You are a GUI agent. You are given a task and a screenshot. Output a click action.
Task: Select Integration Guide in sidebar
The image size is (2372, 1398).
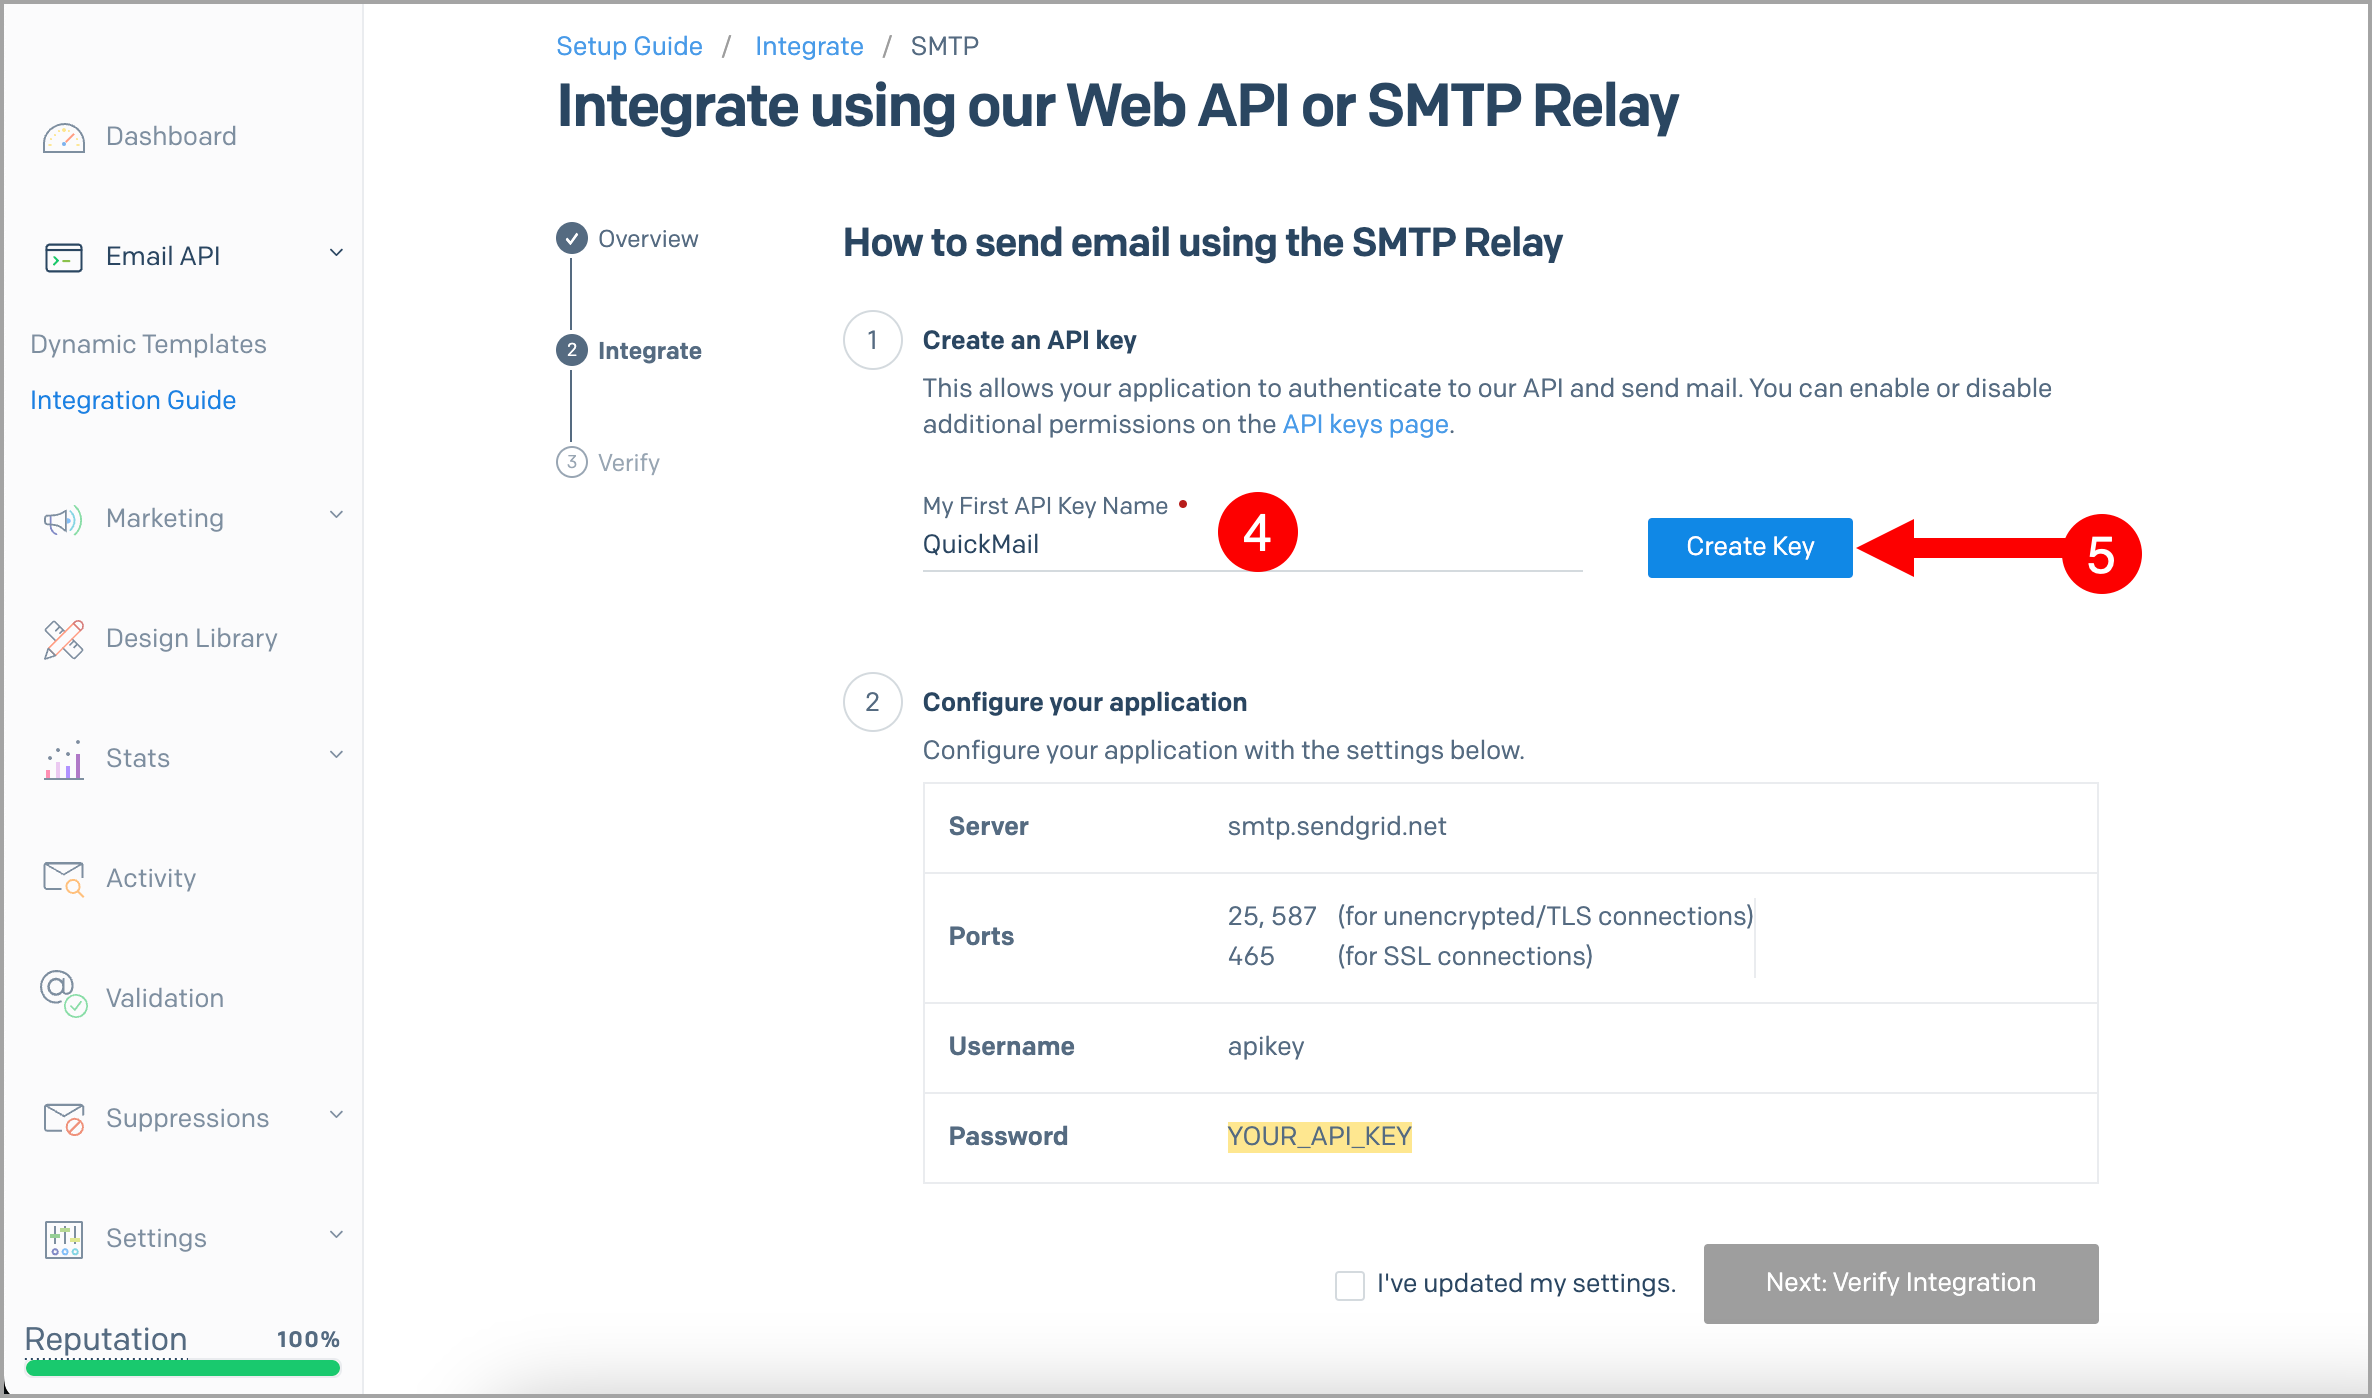(133, 400)
